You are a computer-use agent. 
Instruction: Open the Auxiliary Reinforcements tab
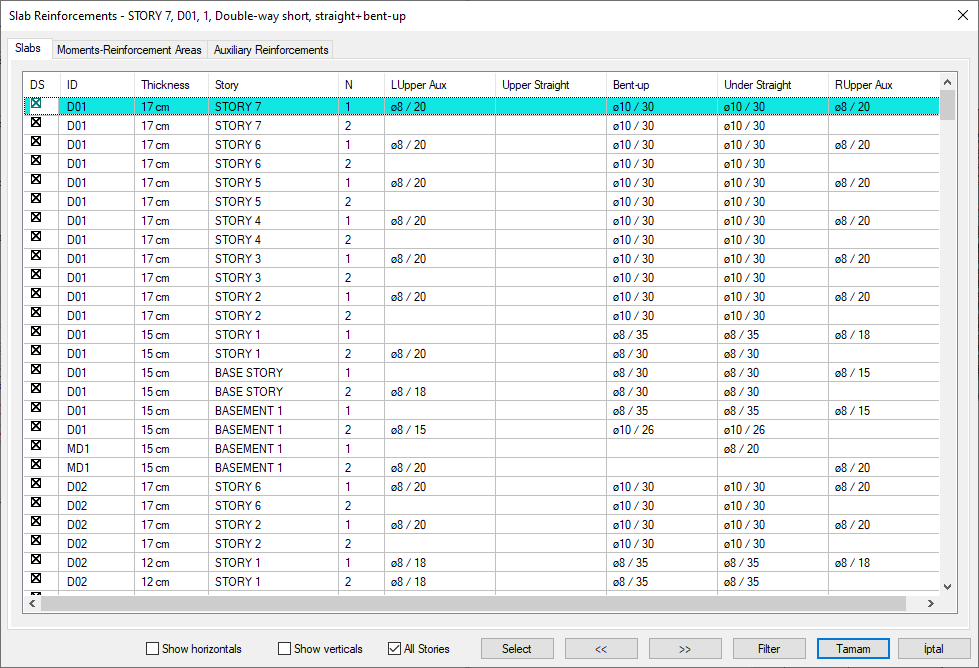coord(270,50)
